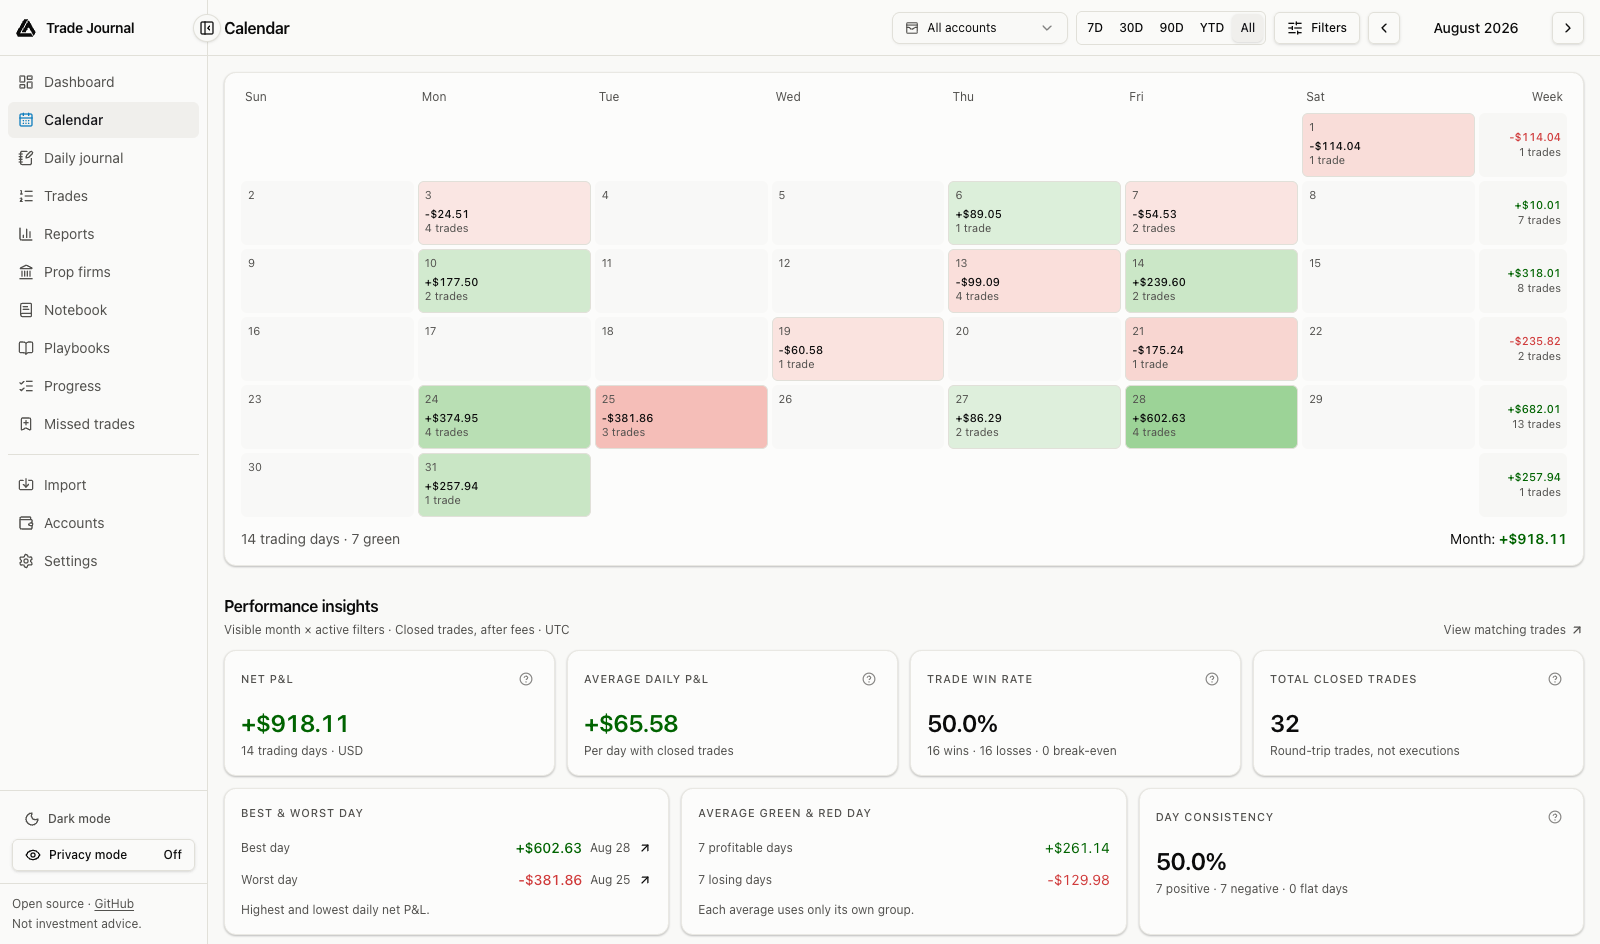Open Daily journal page
The width and height of the screenshot is (1600, 944).
coord(103,158)
